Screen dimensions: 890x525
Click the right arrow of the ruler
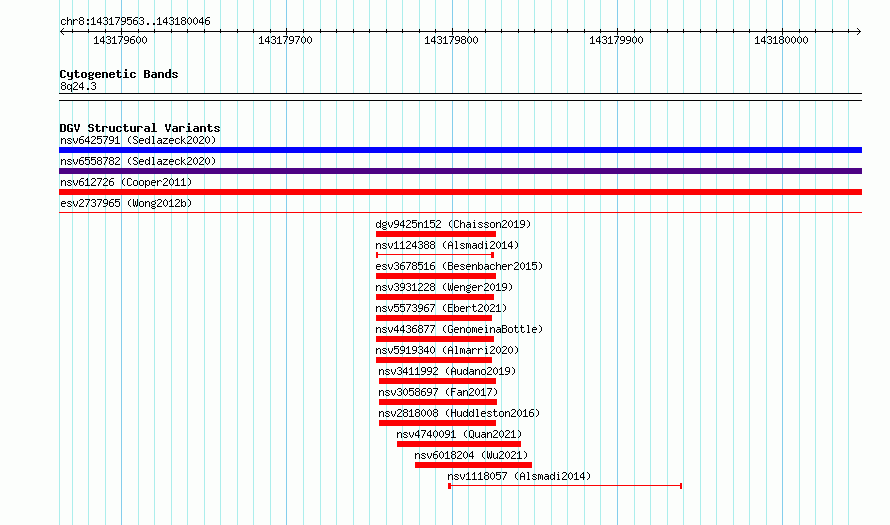click(x=859, y=31)
